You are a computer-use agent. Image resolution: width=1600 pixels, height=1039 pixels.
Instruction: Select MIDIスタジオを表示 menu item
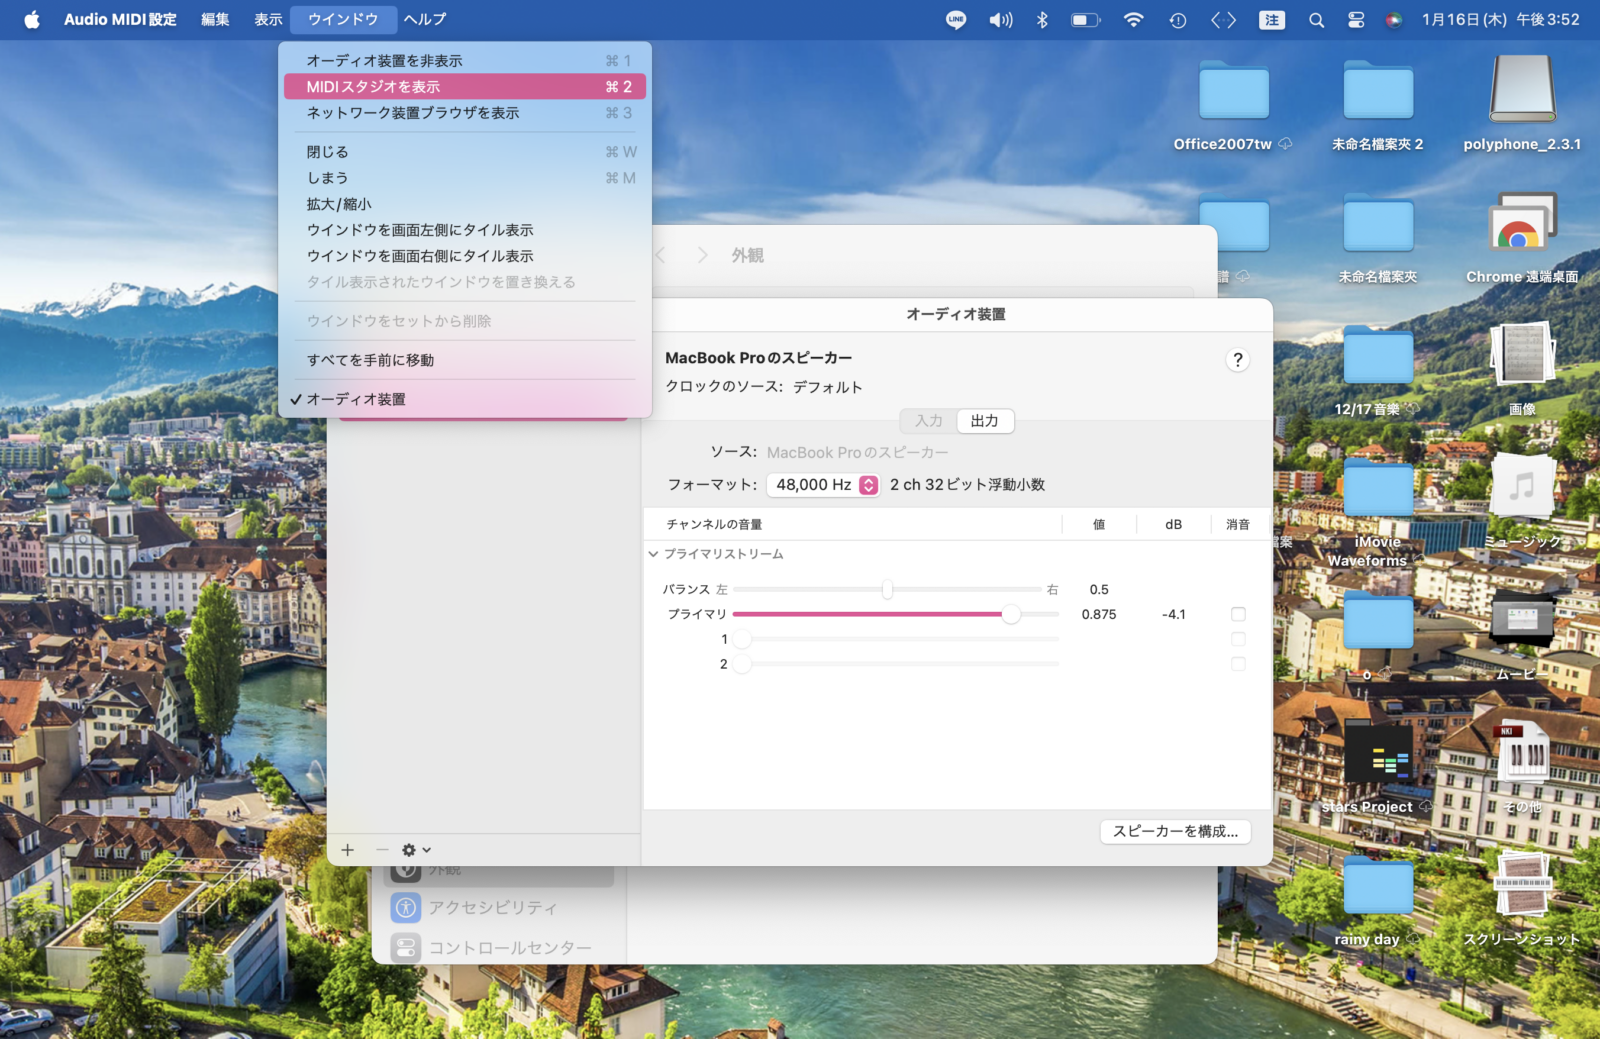point(464,87)
